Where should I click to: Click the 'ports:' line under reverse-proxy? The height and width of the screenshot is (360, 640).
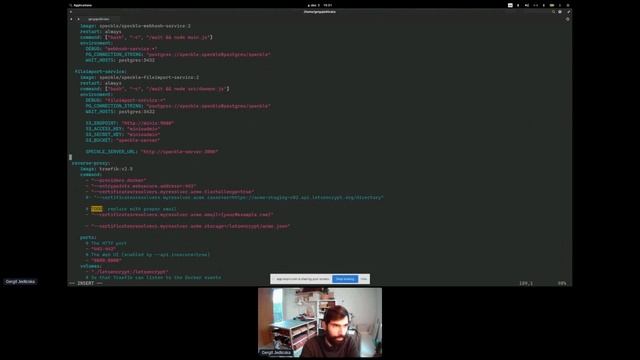[88, 237]
